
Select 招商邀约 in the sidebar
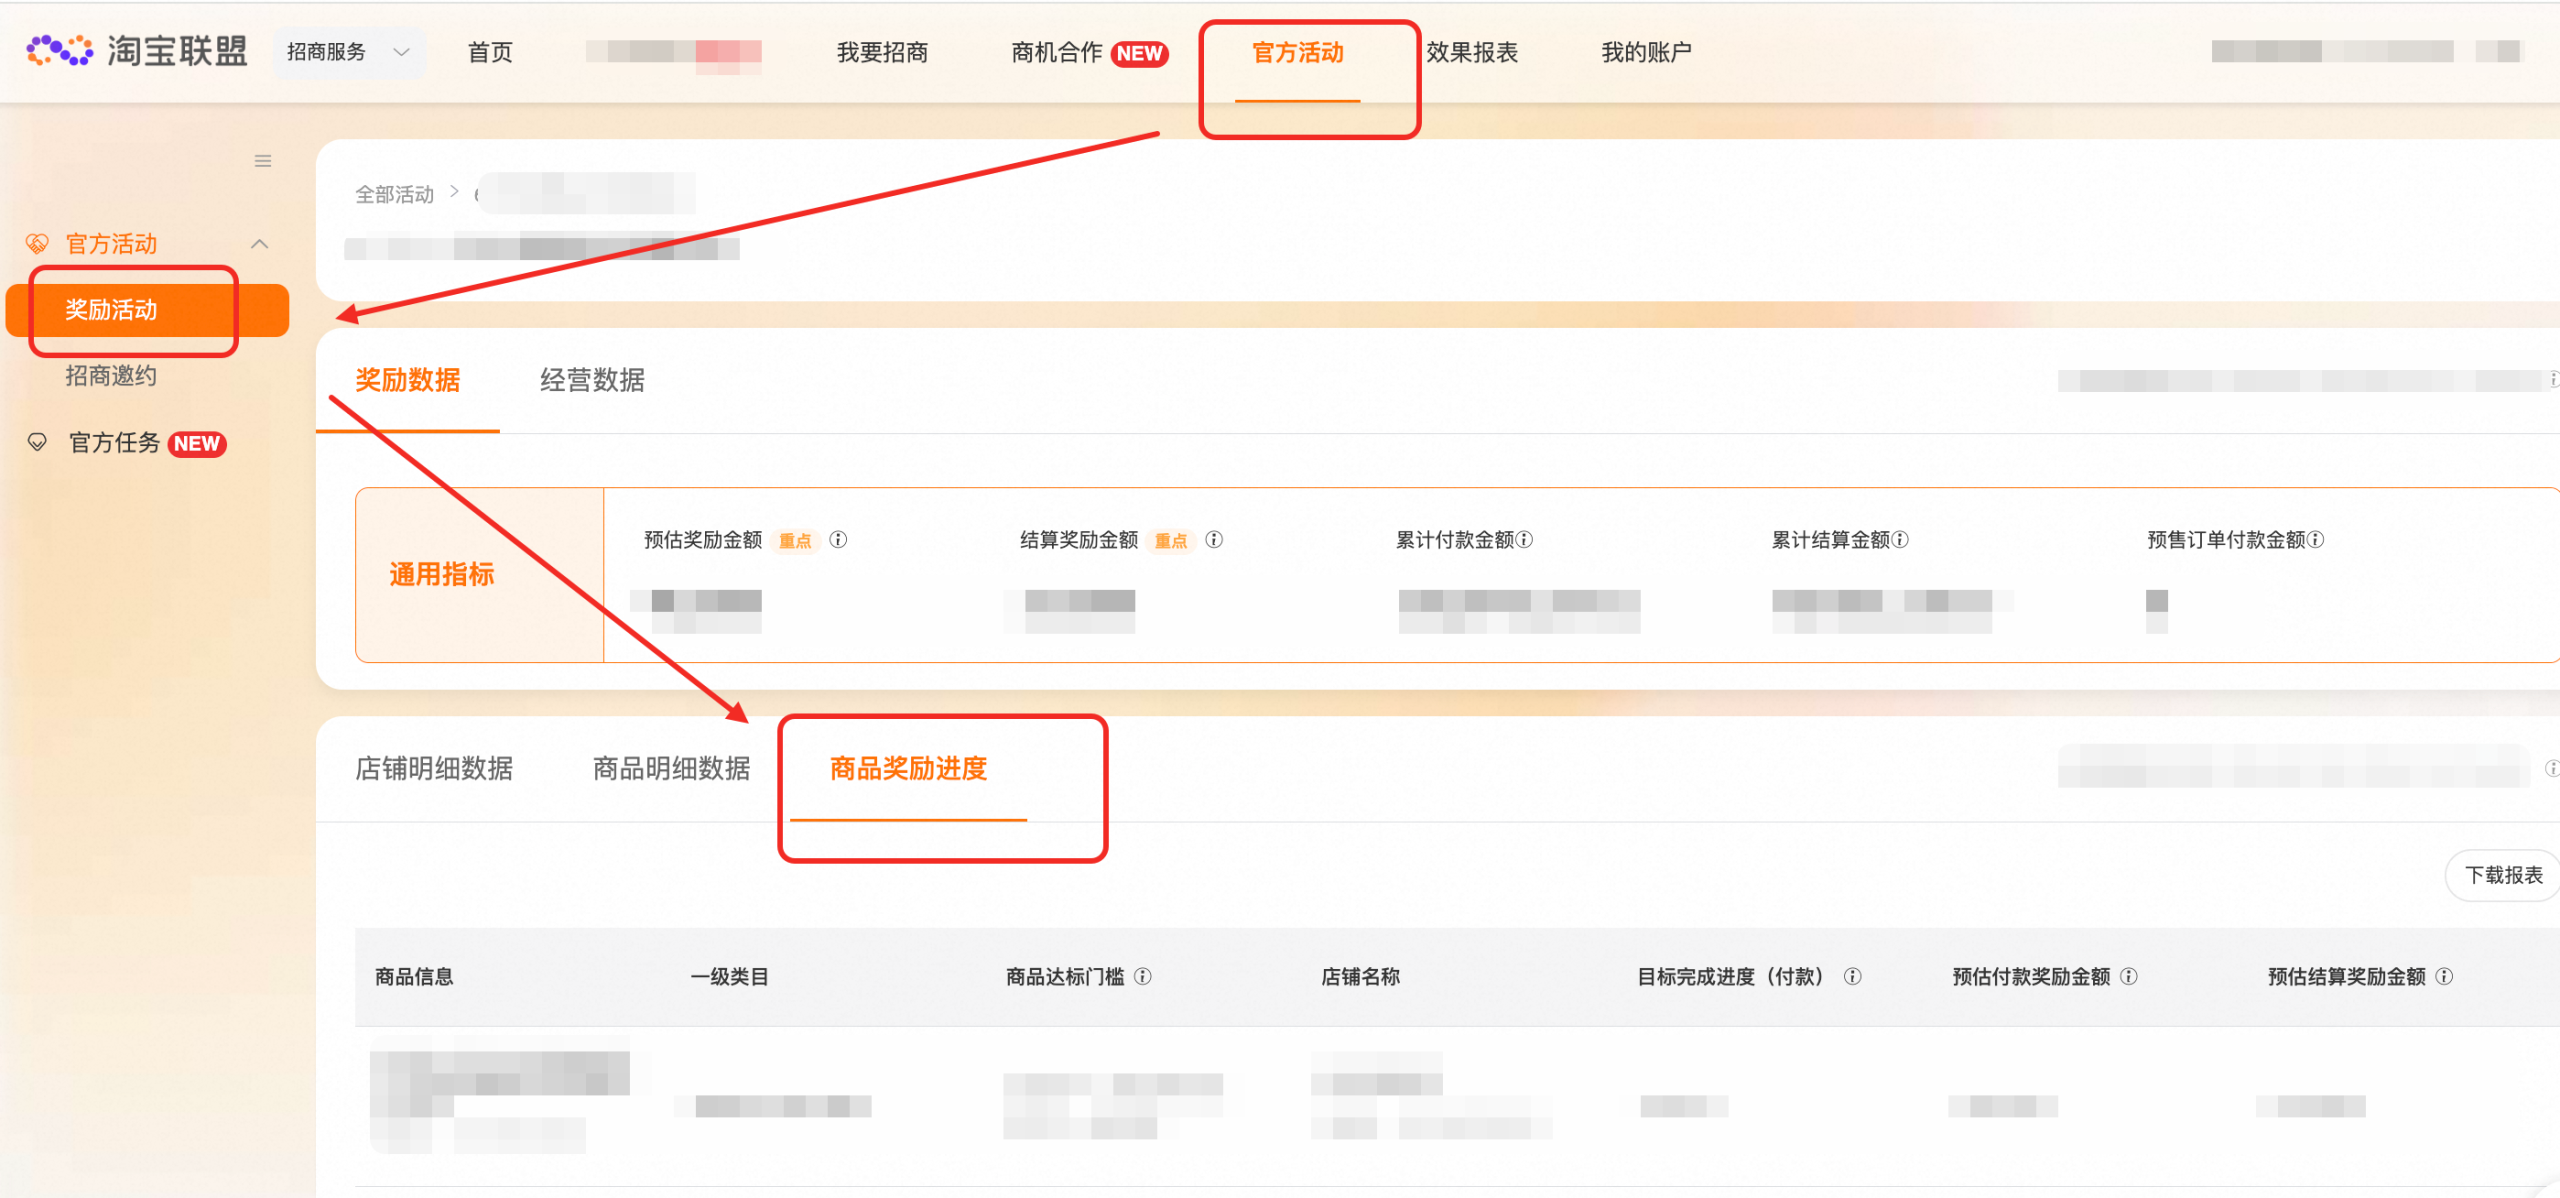108,376
